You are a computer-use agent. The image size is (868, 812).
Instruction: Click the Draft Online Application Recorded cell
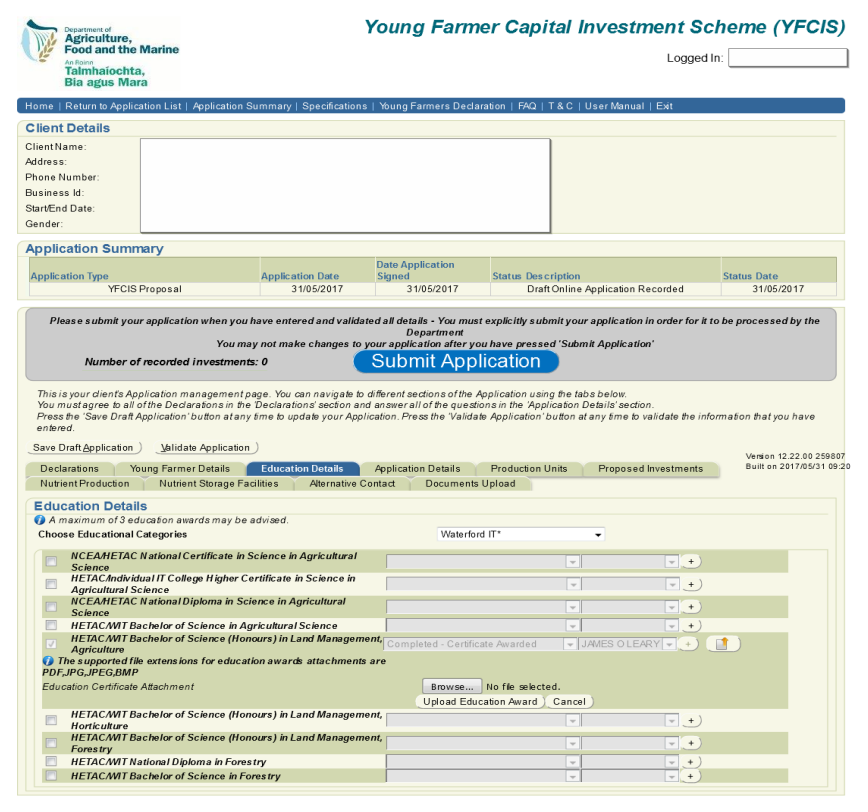click(605, 289)
